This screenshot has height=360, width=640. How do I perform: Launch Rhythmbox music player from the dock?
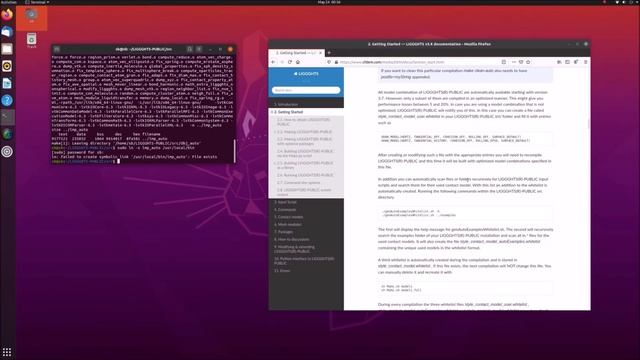tap(7, 66)
